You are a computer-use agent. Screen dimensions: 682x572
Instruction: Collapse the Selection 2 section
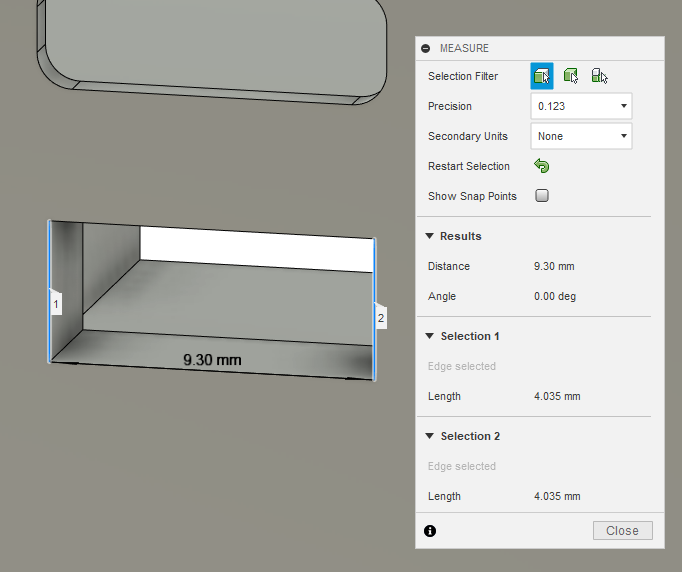tap(429, 436)
